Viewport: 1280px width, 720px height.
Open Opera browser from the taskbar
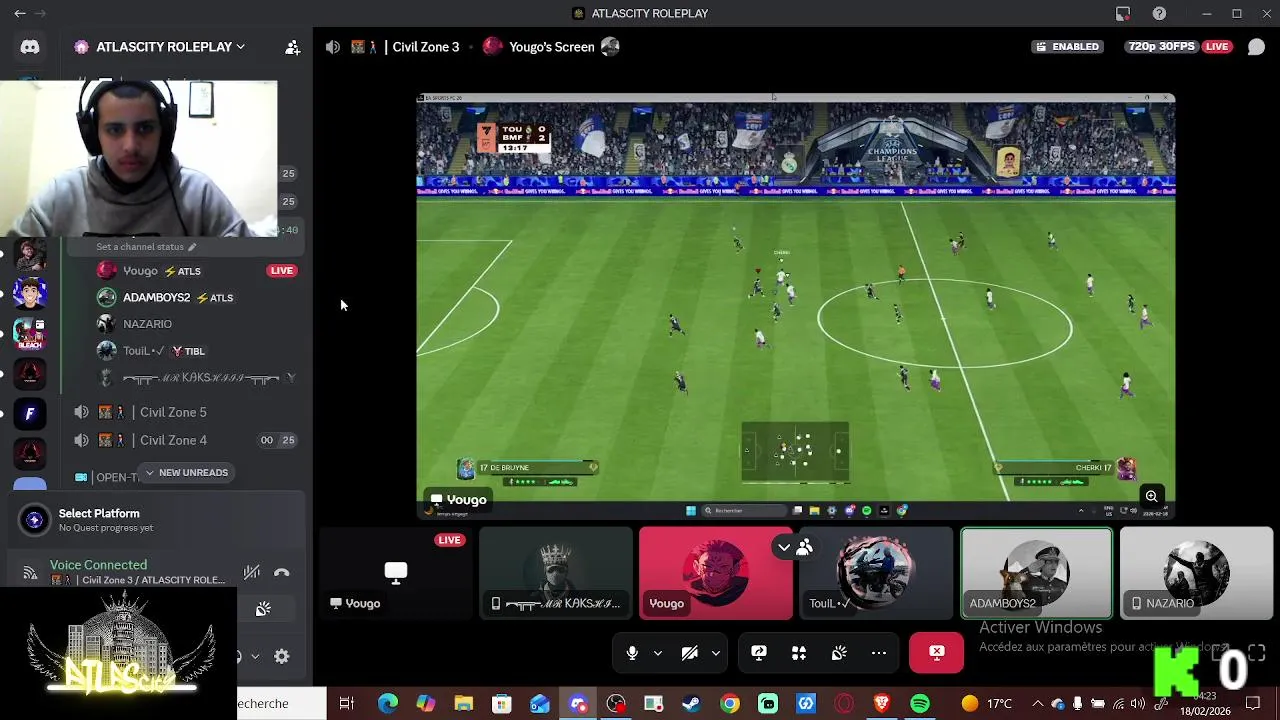tap(844, 704)
